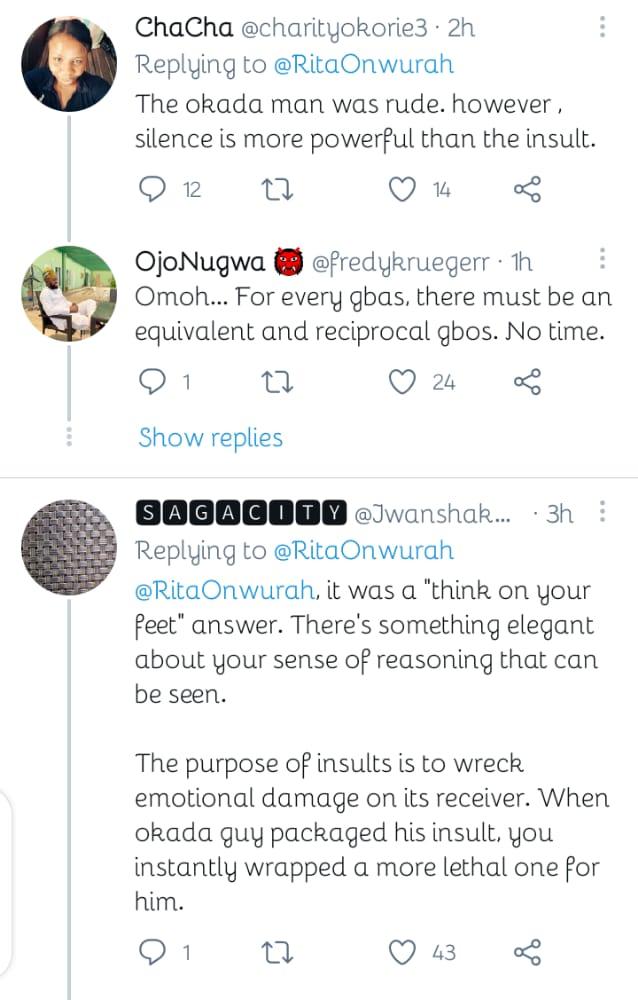Screen dimensions: 638x1000
Task: Open the share icon on SAGACITY's tweet
Action: (x=527, y=953)
